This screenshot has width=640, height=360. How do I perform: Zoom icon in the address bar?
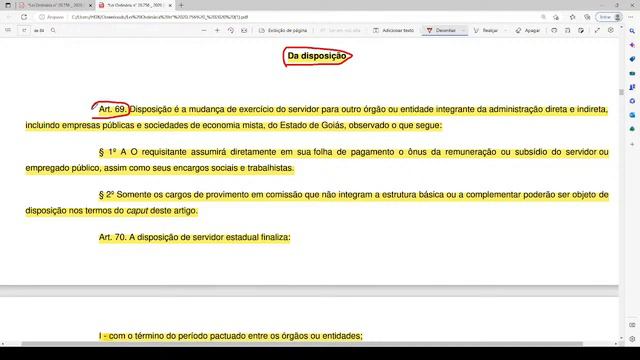543,17
